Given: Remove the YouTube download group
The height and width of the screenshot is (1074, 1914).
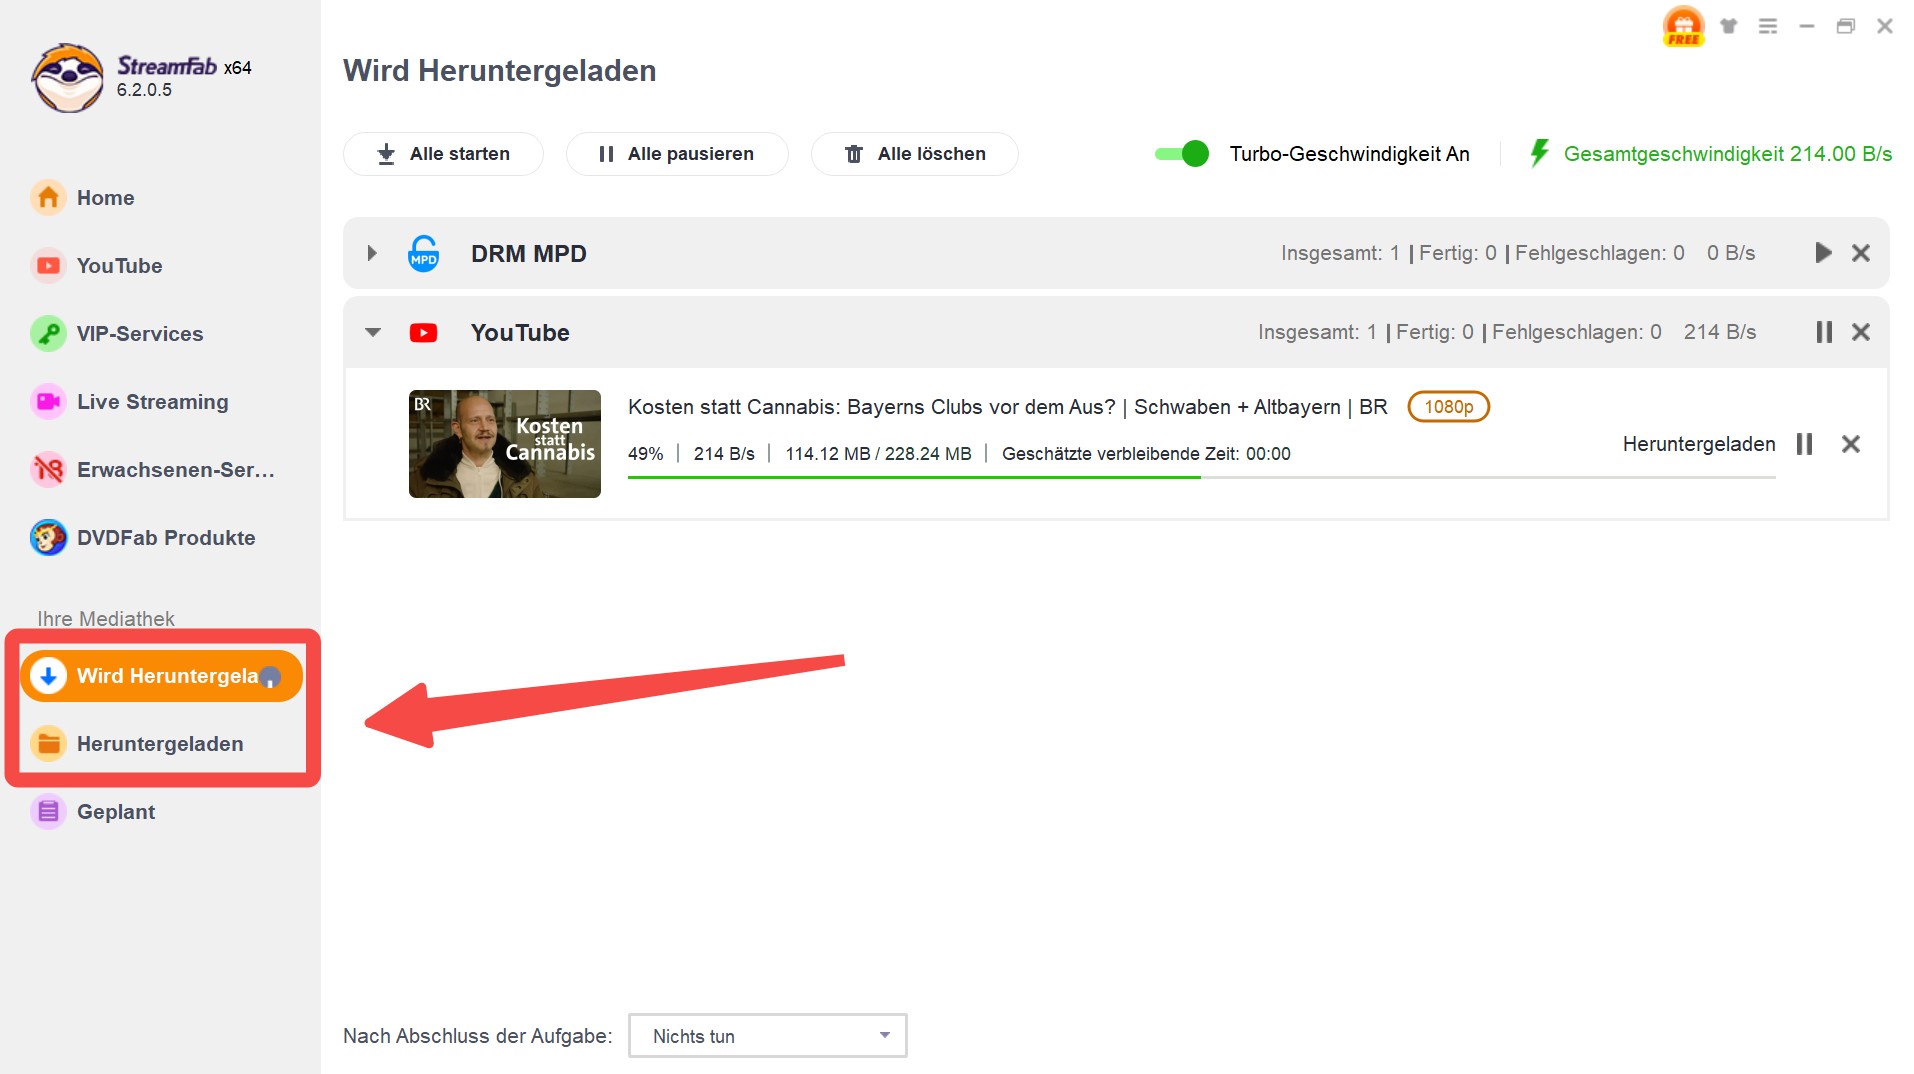Looking at the screenshot, I should pyautogui.click(x=1860, y=332).
